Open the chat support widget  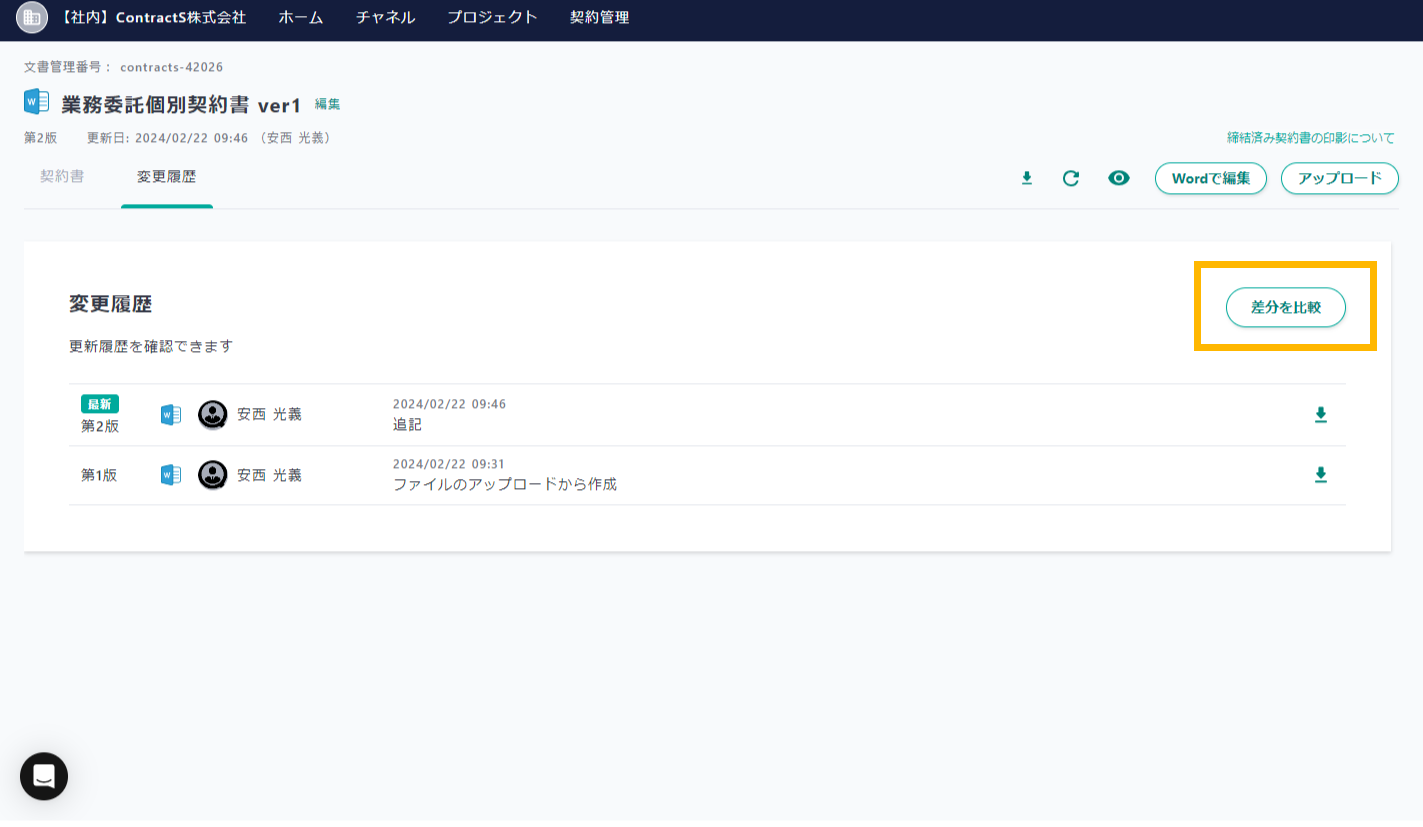click(44, 776)
